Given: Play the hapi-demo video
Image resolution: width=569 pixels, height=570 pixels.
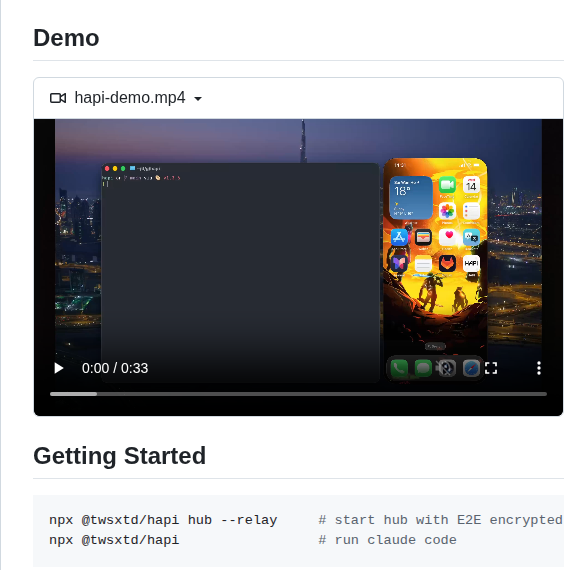Looking at the screenshot, I should 59,368.
